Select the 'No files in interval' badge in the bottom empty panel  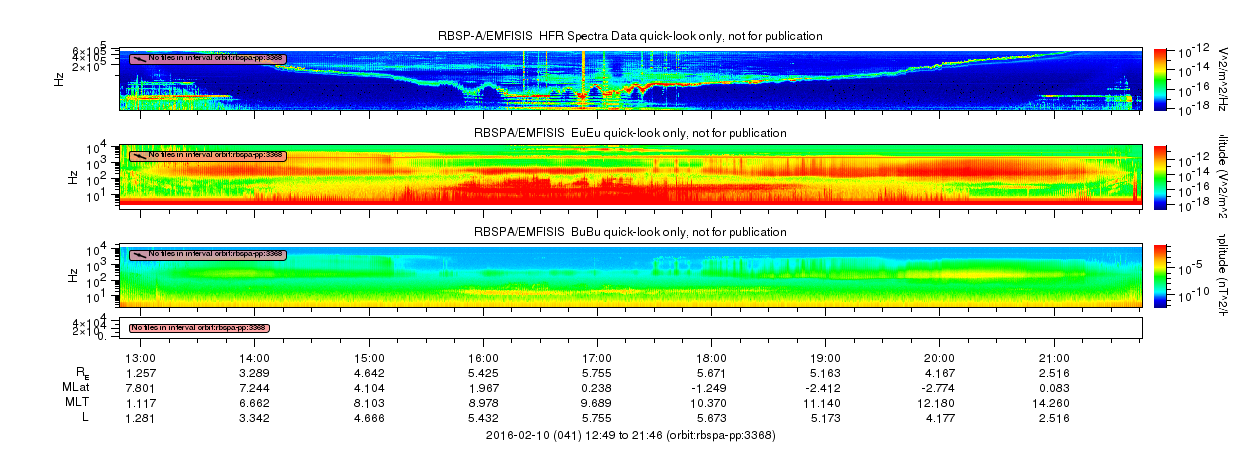click(199, 327)
